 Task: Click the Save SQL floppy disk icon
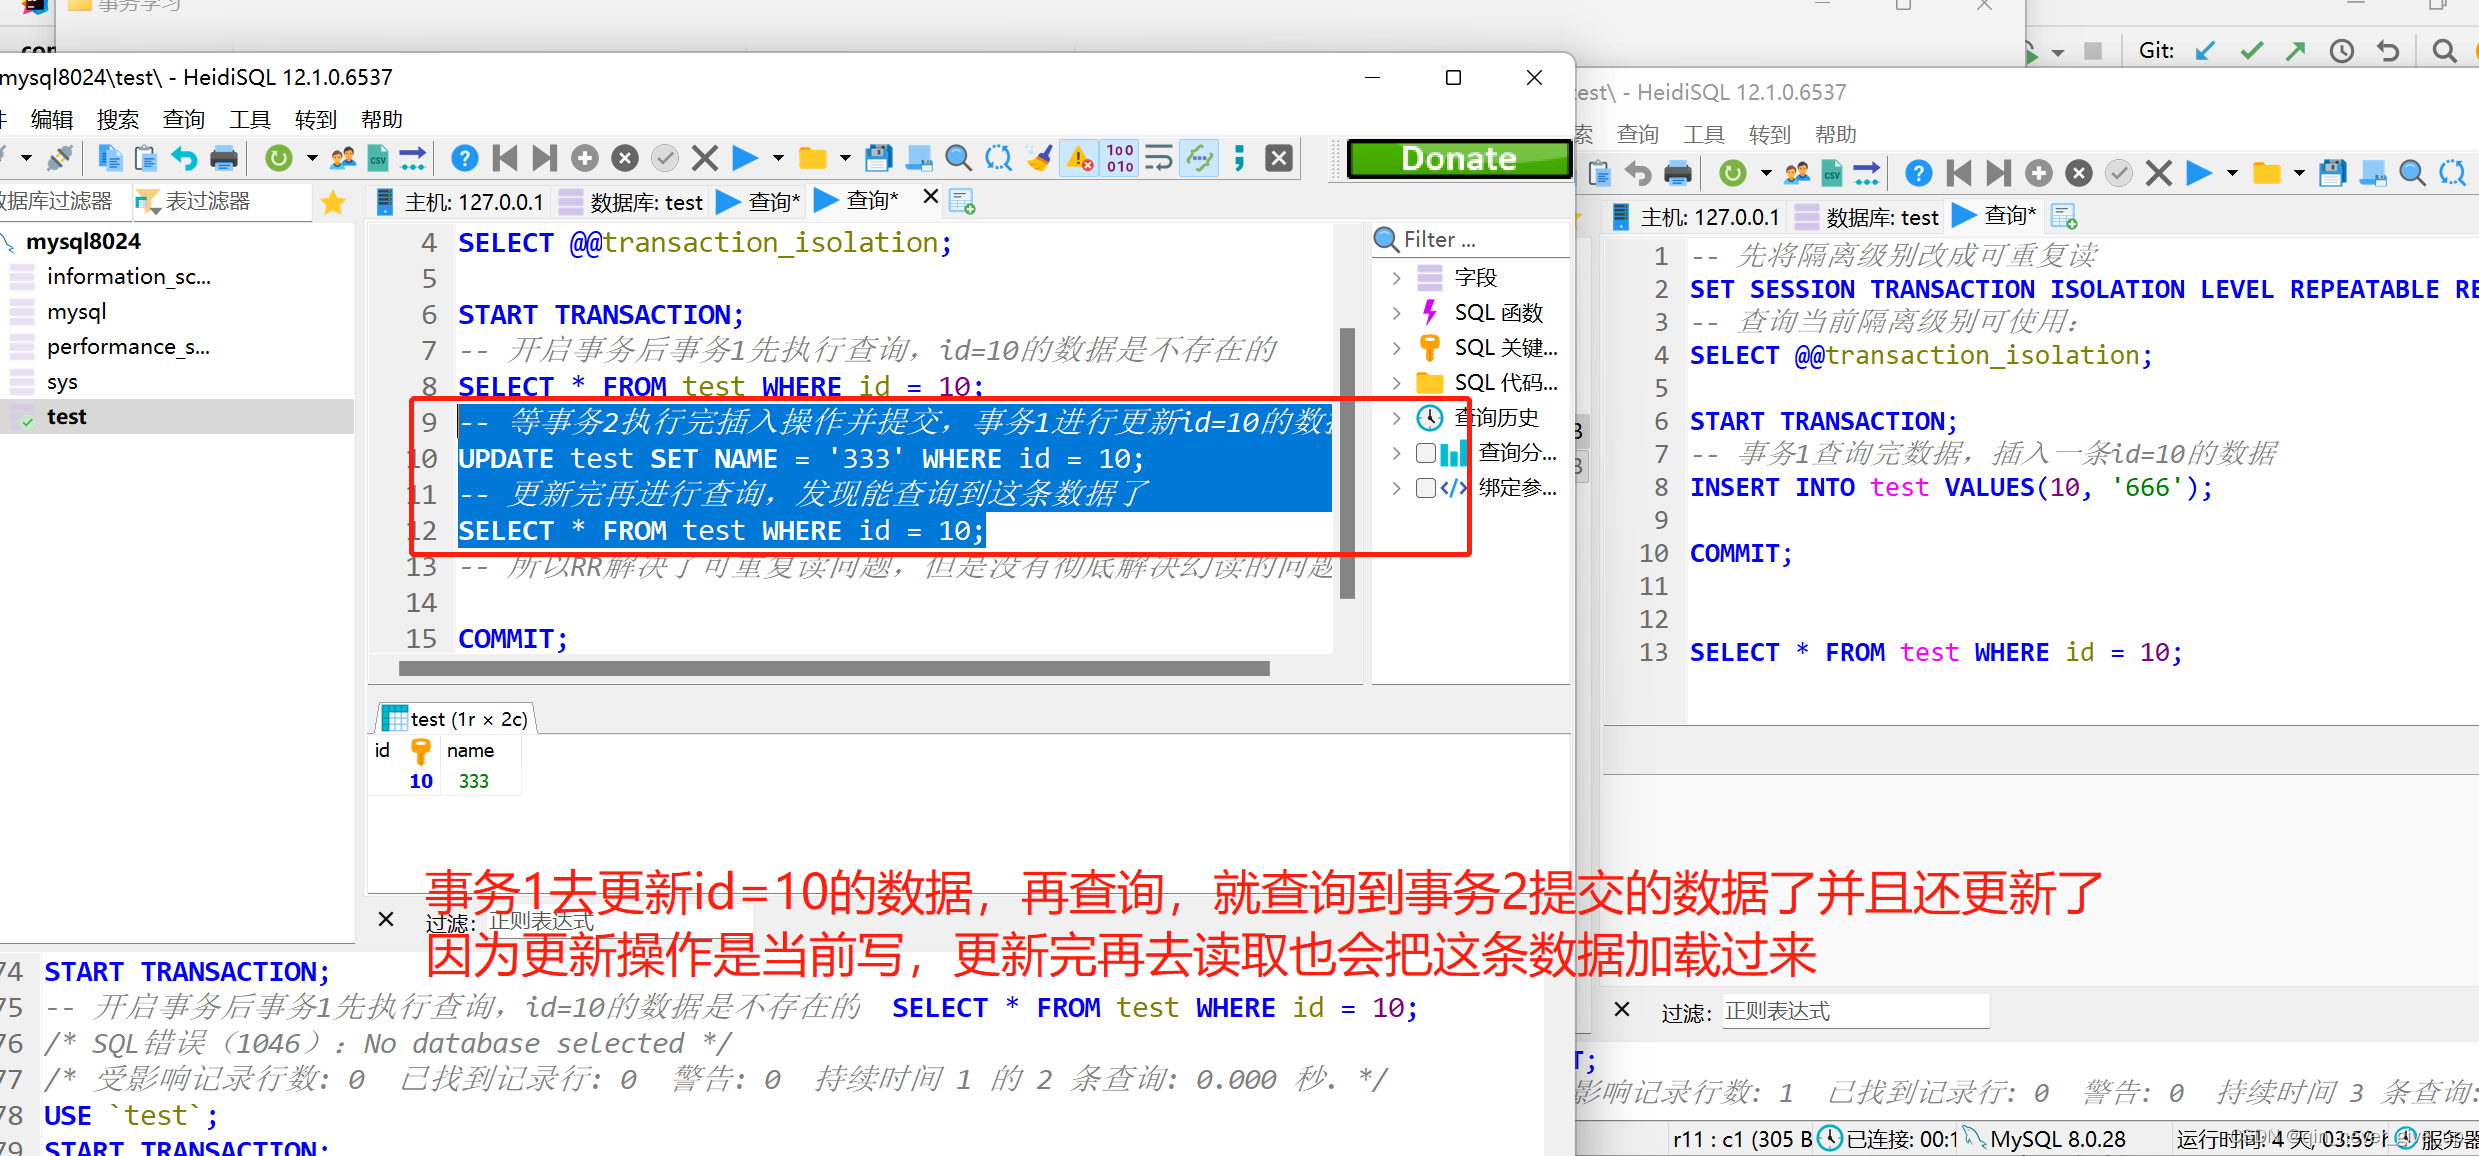[878, 158]
